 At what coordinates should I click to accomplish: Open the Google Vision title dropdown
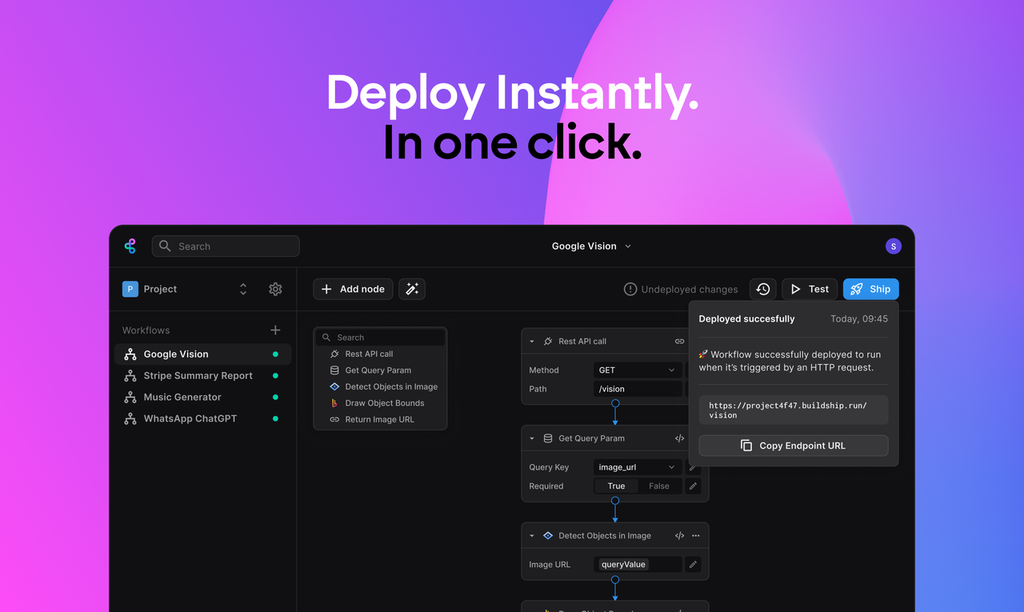pyautogui.click(x=591, y=246)
